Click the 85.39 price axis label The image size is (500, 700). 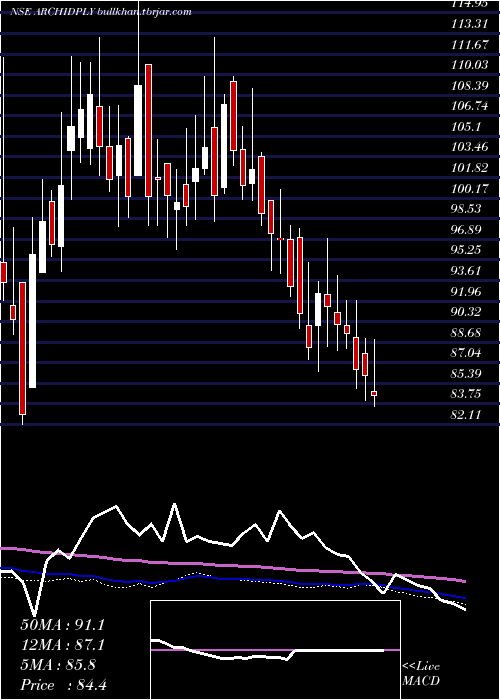[465, 373]
